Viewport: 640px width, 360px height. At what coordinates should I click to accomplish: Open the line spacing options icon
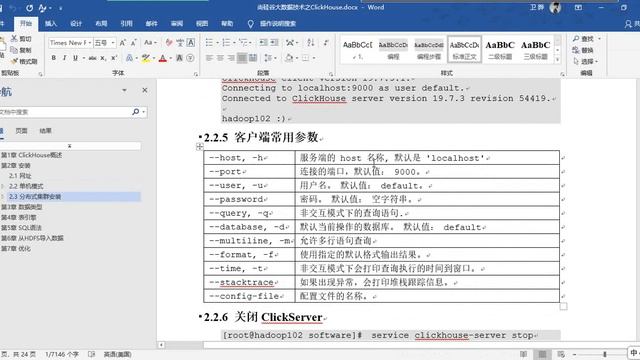(x=267, y=58)
